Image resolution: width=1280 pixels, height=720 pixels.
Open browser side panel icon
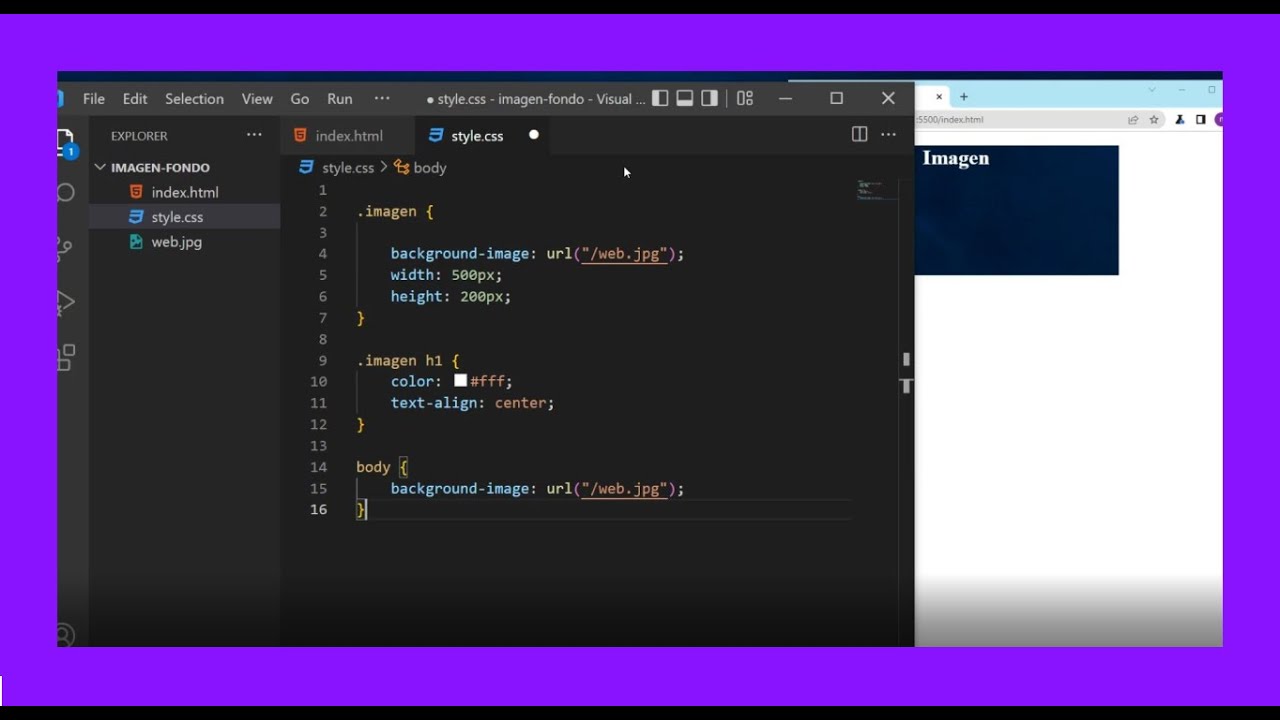1201,119
